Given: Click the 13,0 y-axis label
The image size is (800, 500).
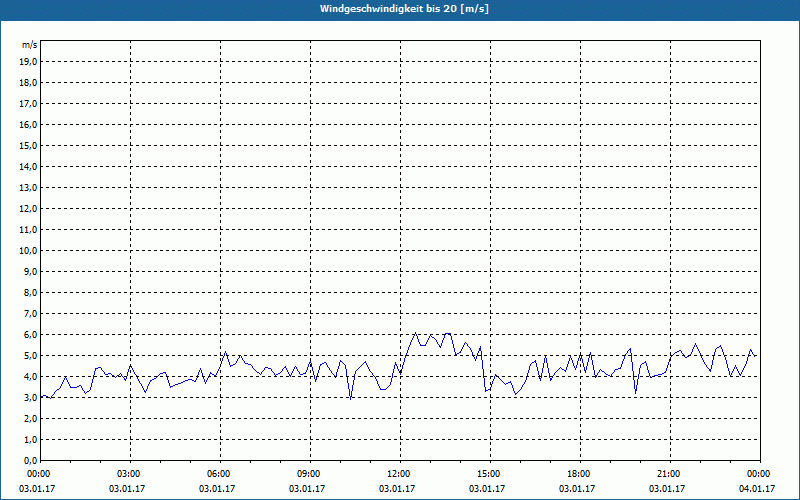Looking at the screenshot, I should pos(29,187).
